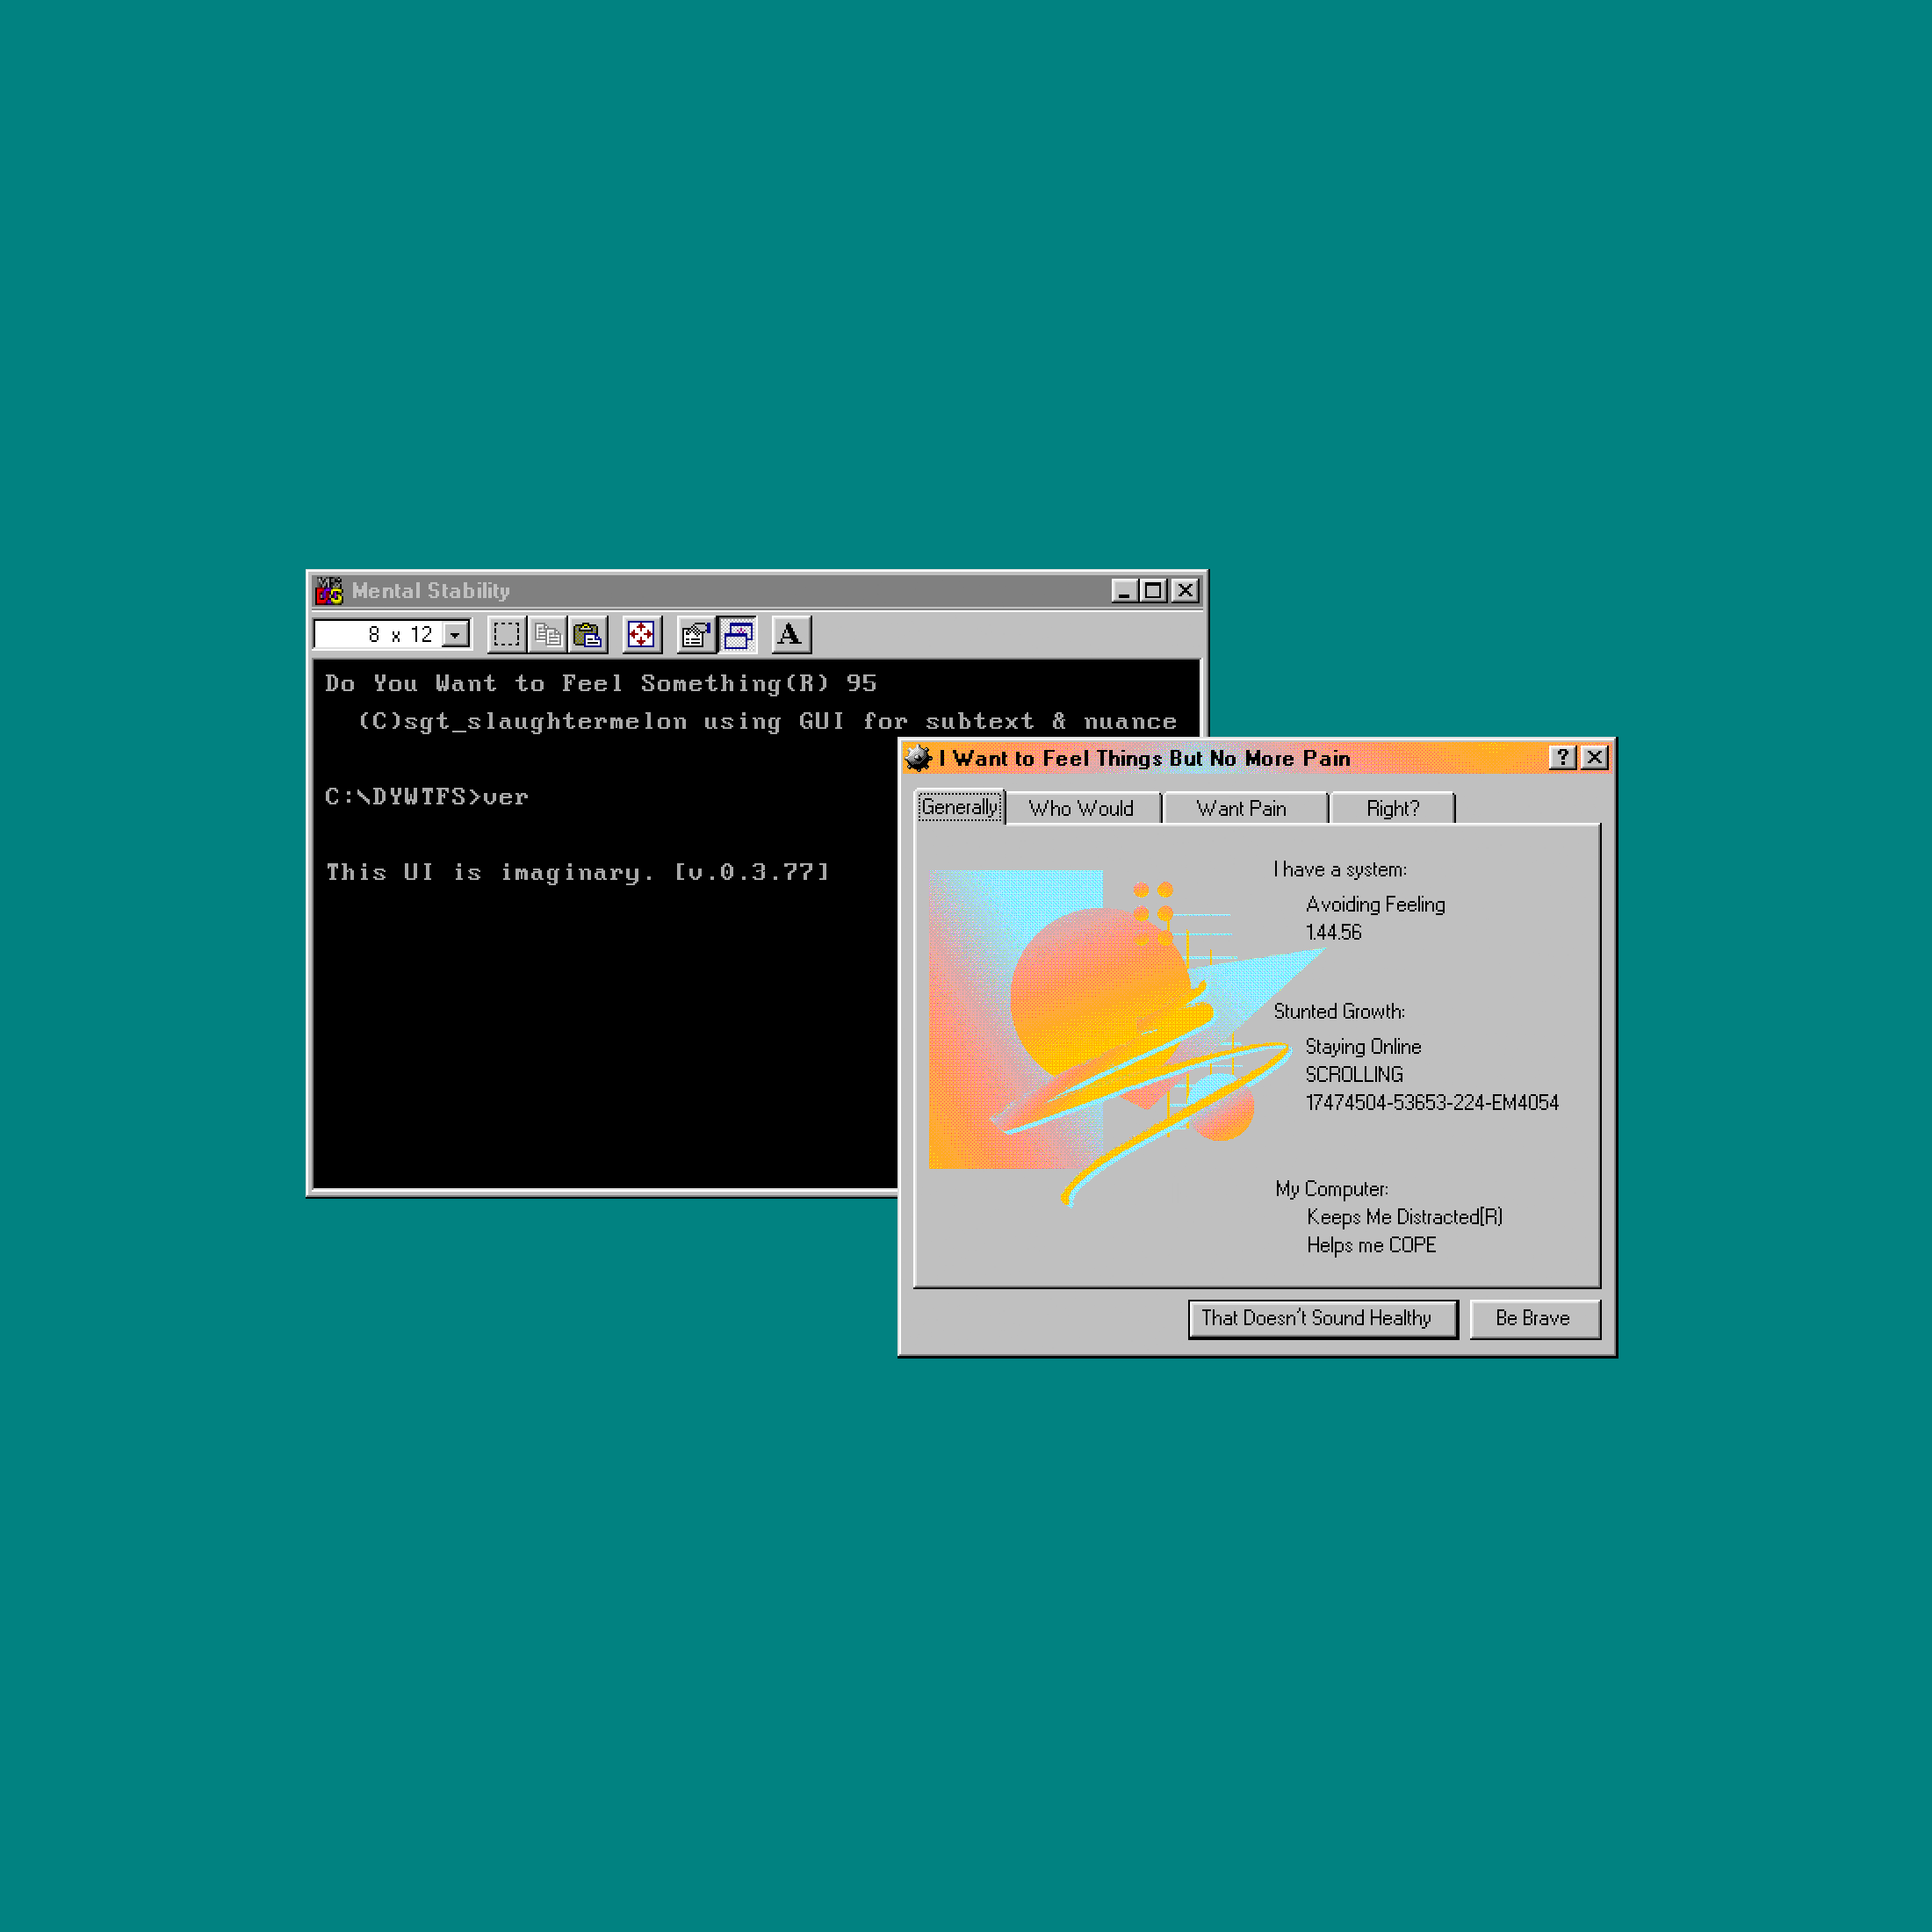The height and width of the screenshot is (1932, 1932).
Task: Open the Want Pain tab
Action: 1241,808
